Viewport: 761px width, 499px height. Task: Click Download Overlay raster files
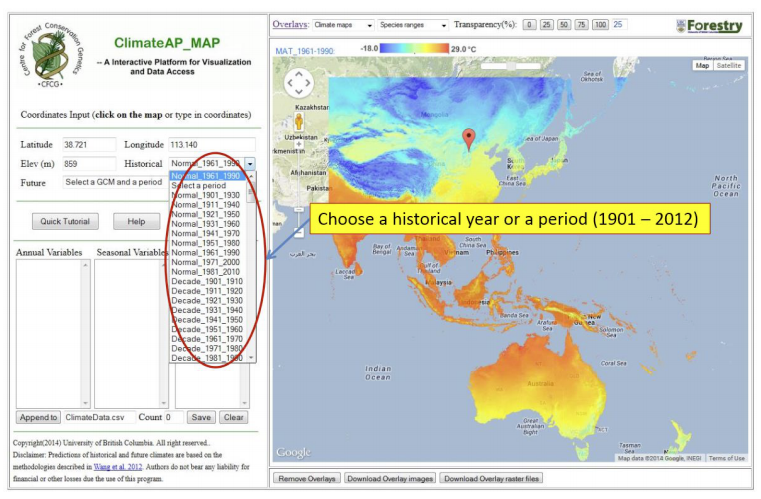[x=491, y=479]
